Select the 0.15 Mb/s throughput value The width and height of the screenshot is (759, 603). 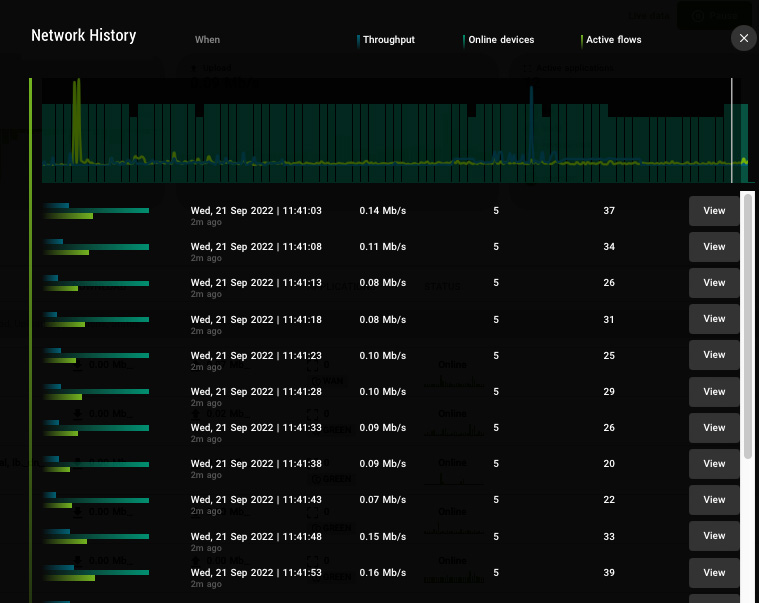[x=382, y=536]
